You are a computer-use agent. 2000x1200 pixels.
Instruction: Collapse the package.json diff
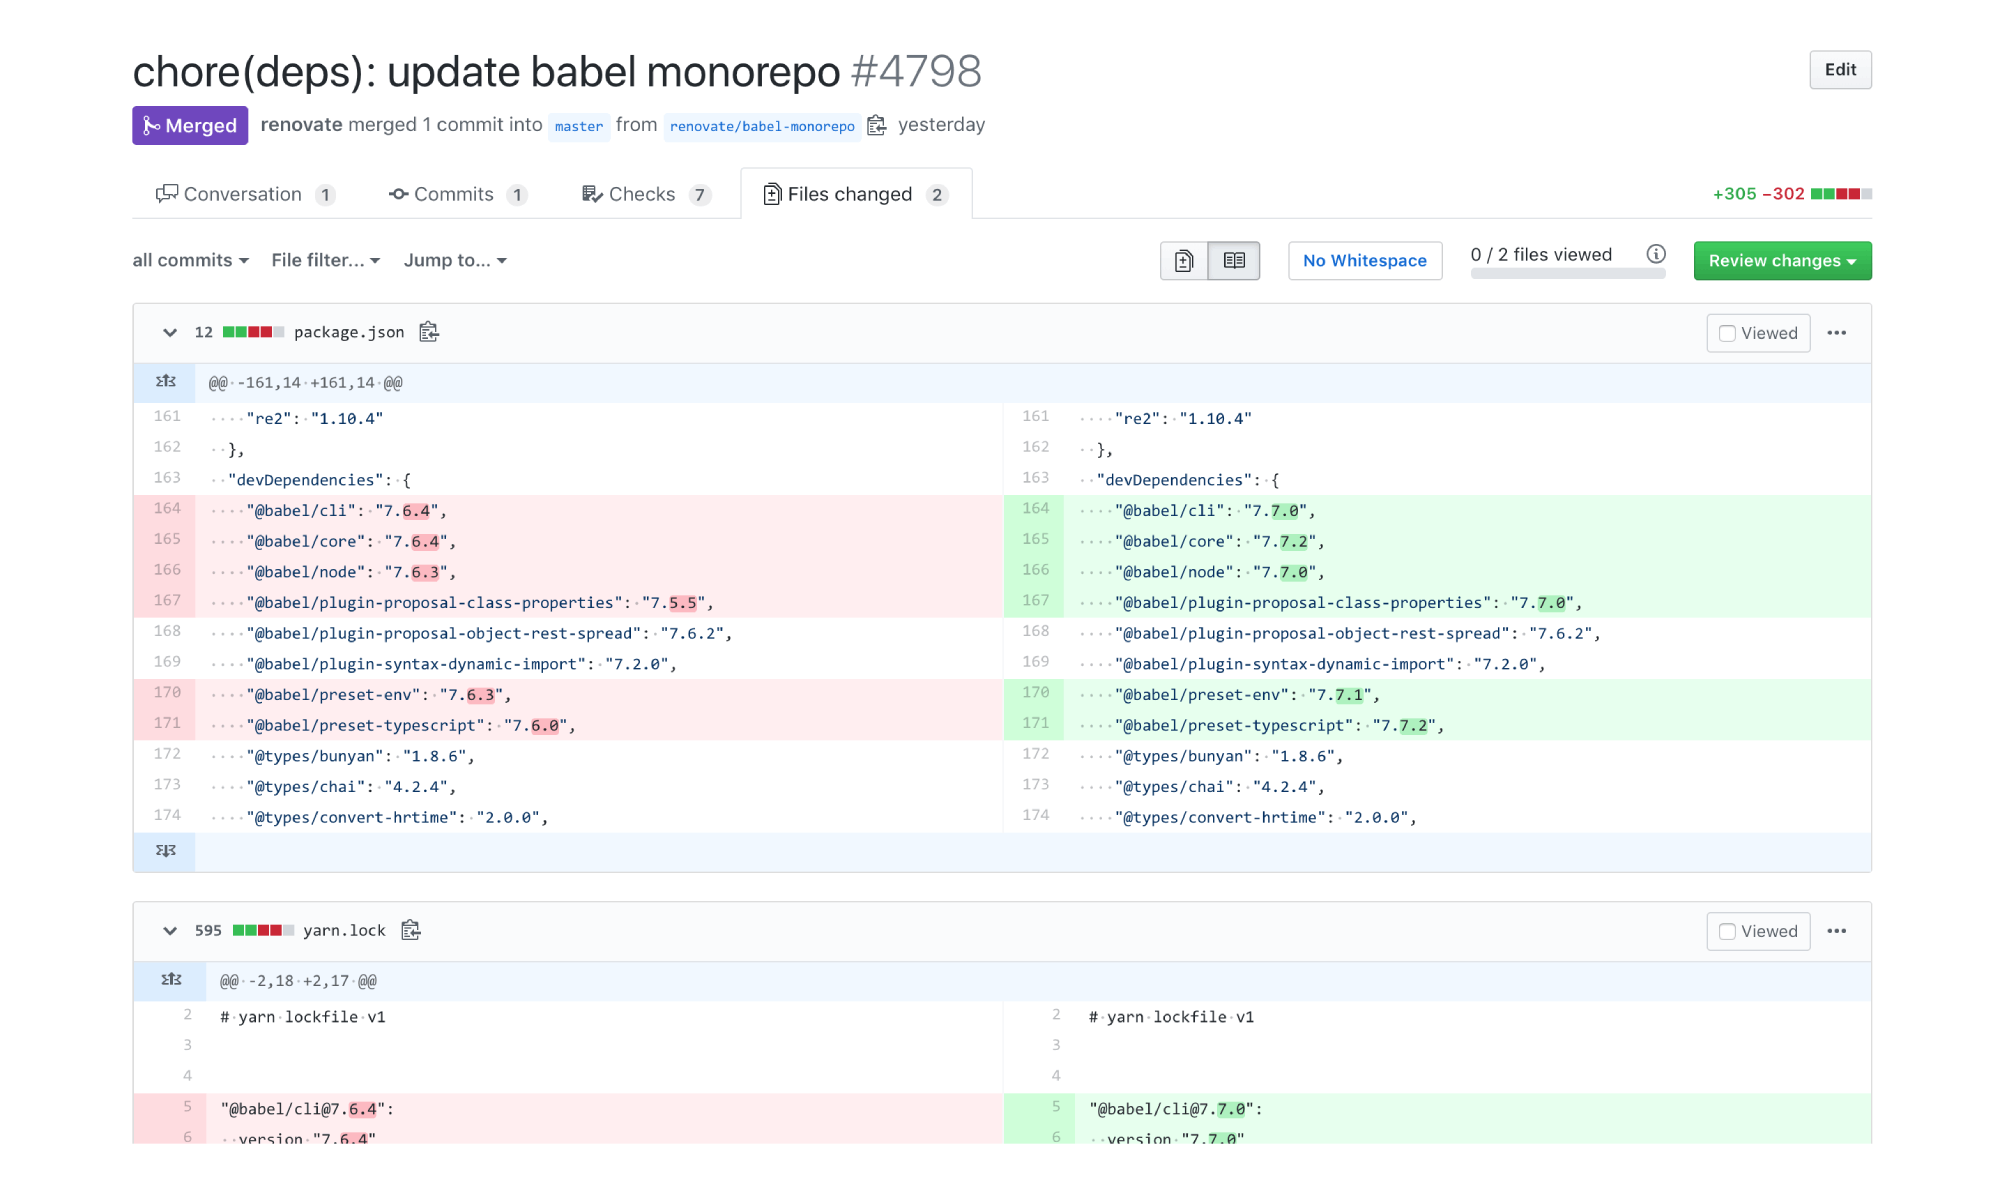point(170,332)
